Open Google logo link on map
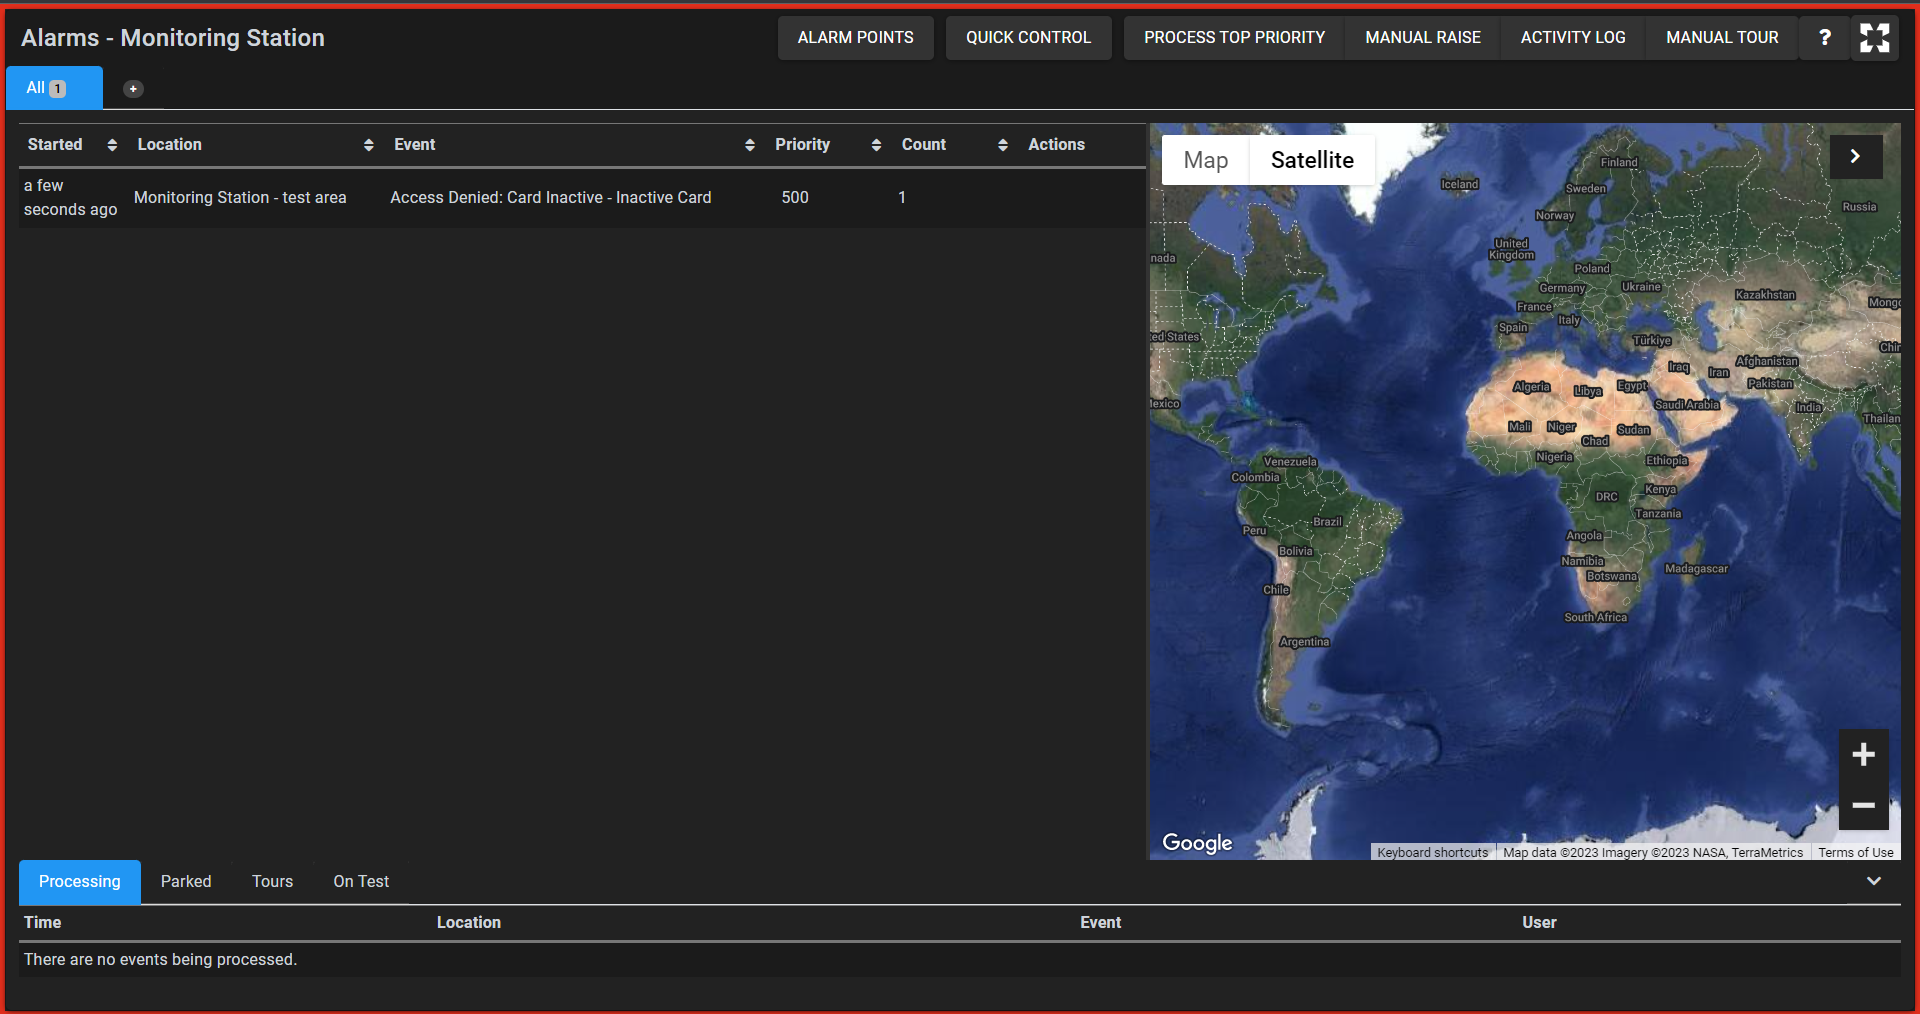This screenshot has width=1920, height=1014. (x=1197, y=843)
